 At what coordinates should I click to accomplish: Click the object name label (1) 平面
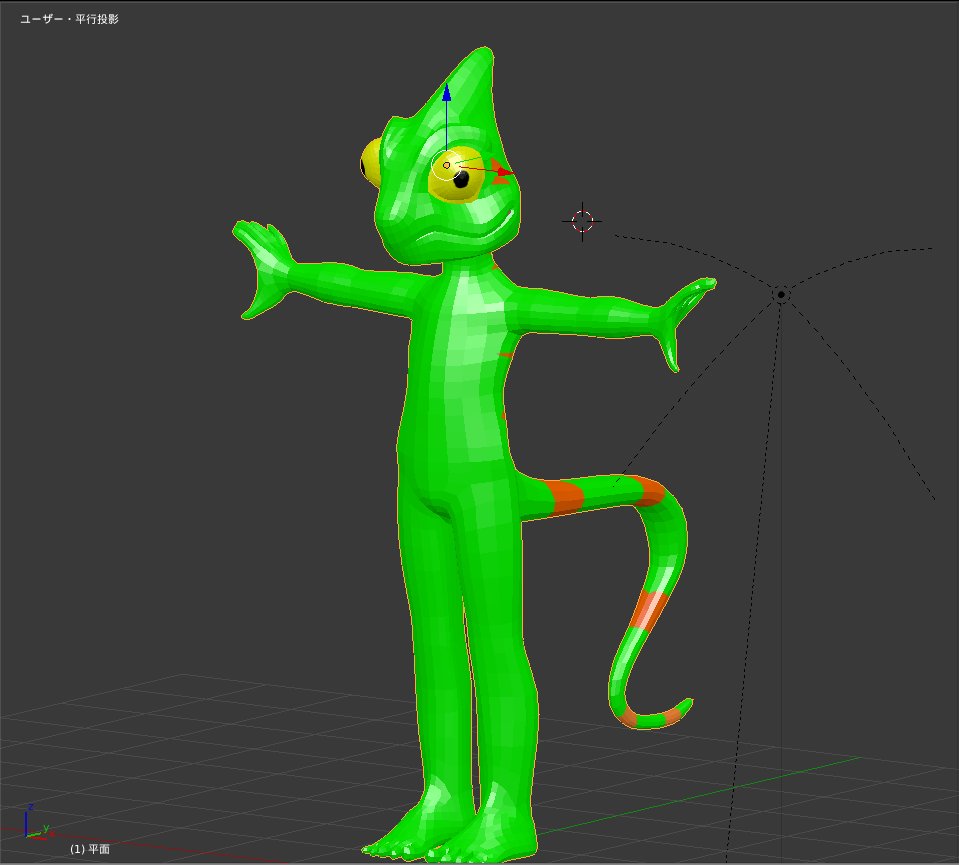click(x=89, y=849)
